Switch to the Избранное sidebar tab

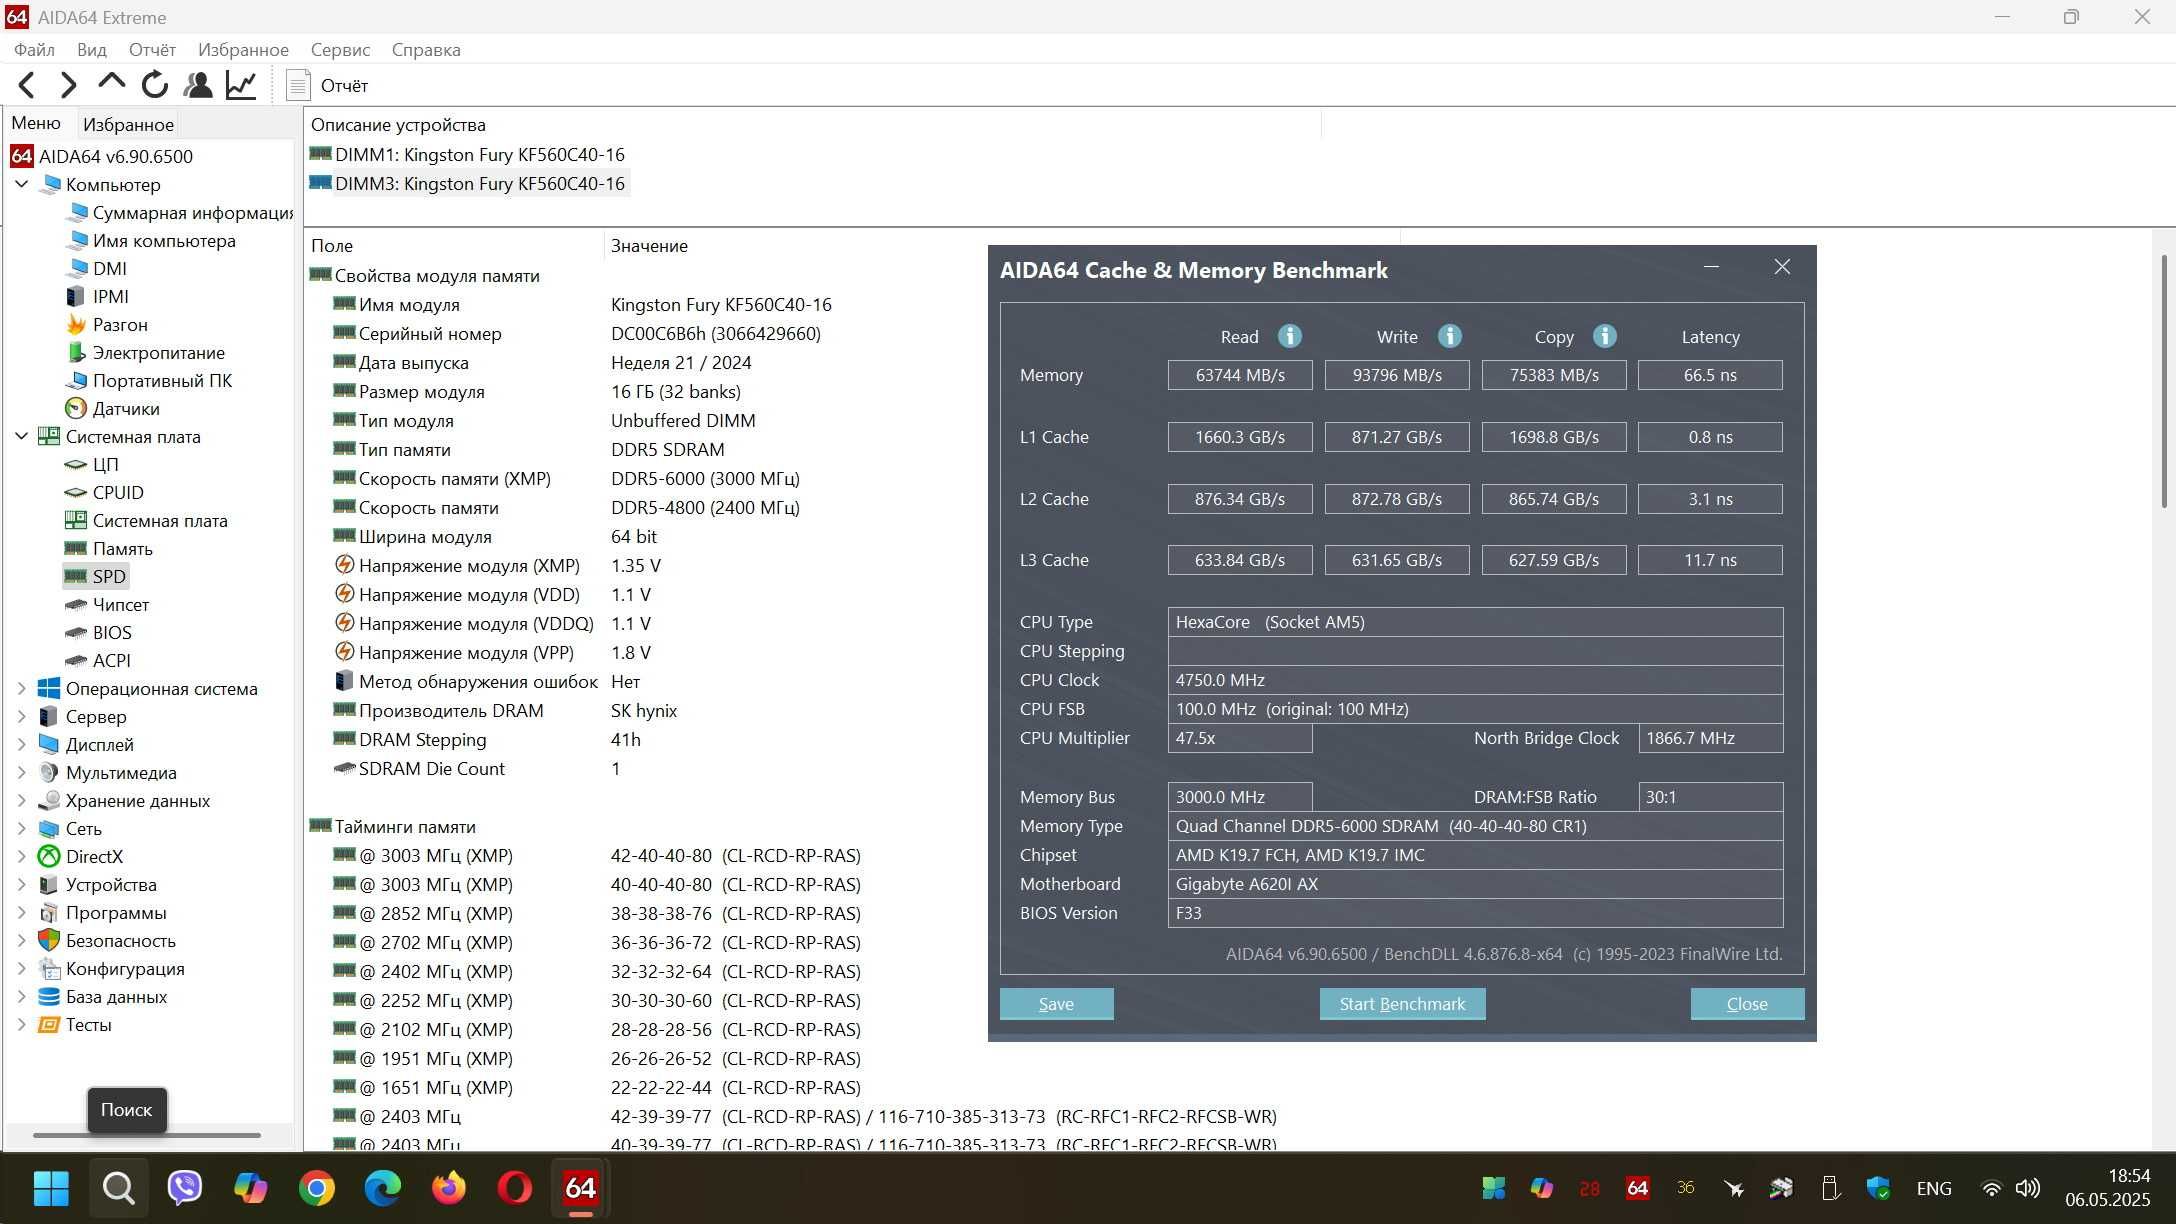pyautogui.click(x=128, y=124)
